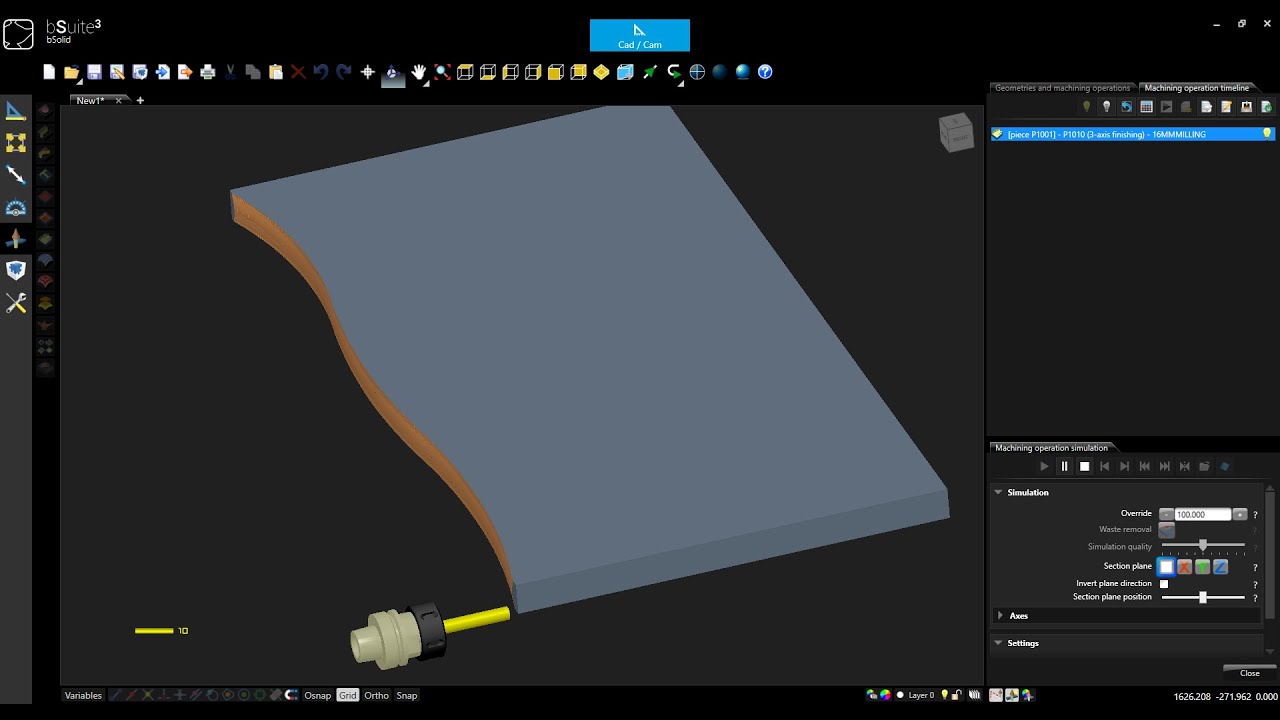The height and width of the screenshot is (720, 1280).
Task: Select the New1* document tab
Action: pos(91,100)
